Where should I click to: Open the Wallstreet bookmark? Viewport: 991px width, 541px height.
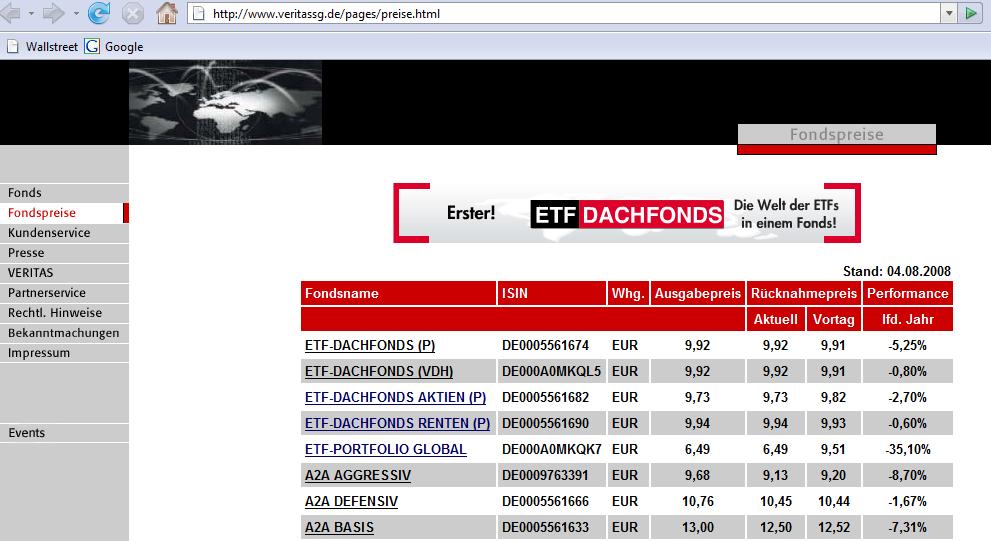point(42,46)
